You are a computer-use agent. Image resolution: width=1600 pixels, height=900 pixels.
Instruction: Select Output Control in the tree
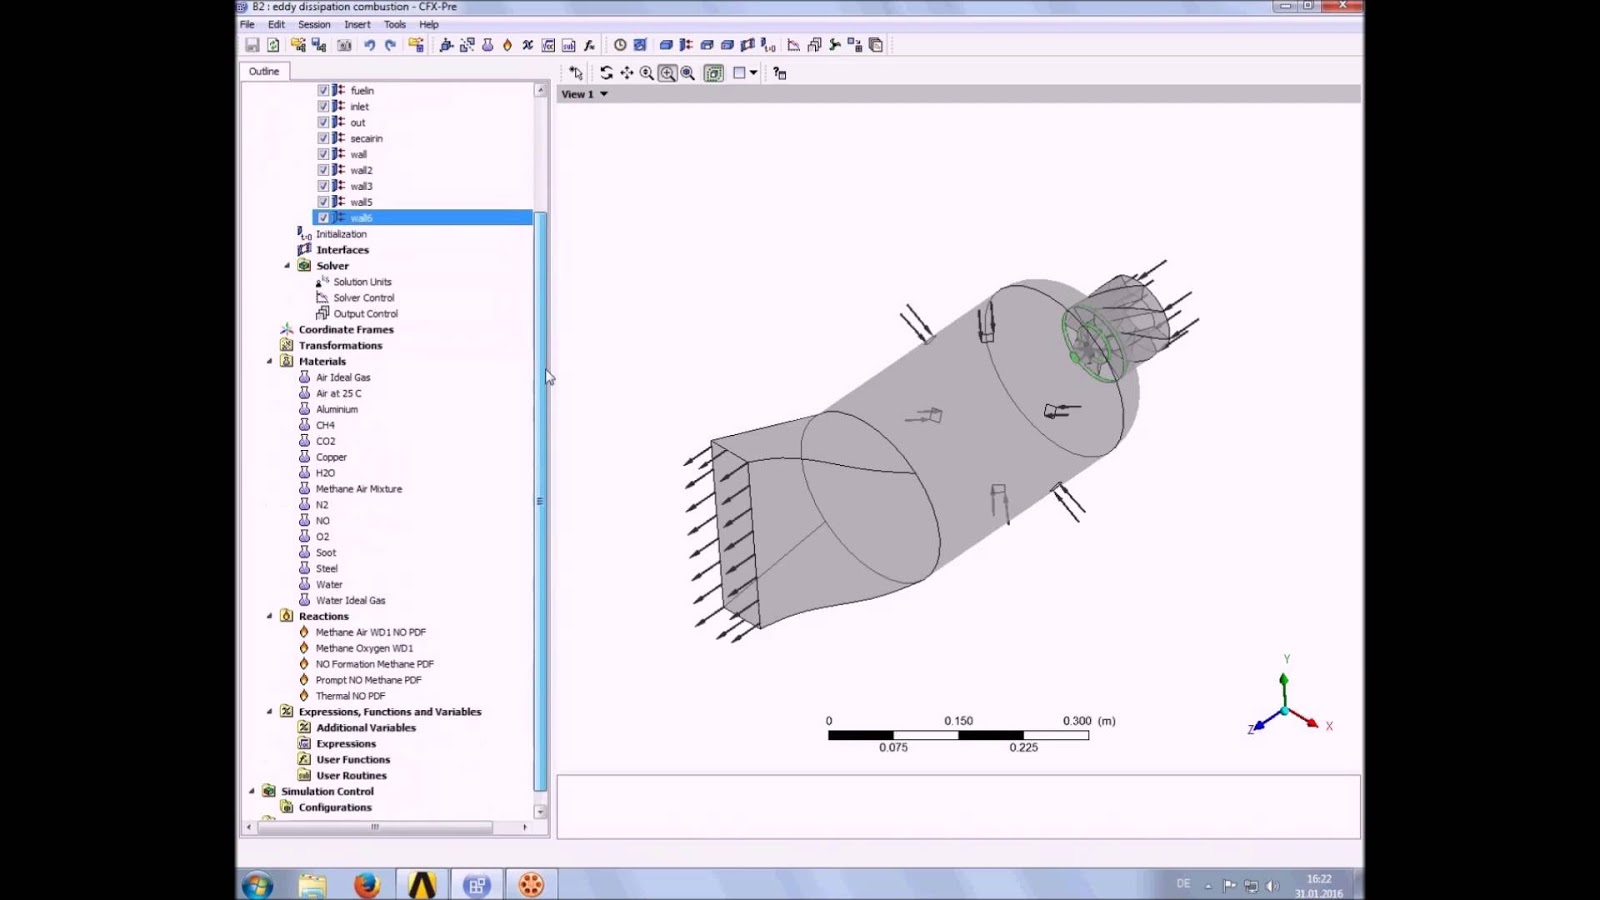click(x=365, y=314)
